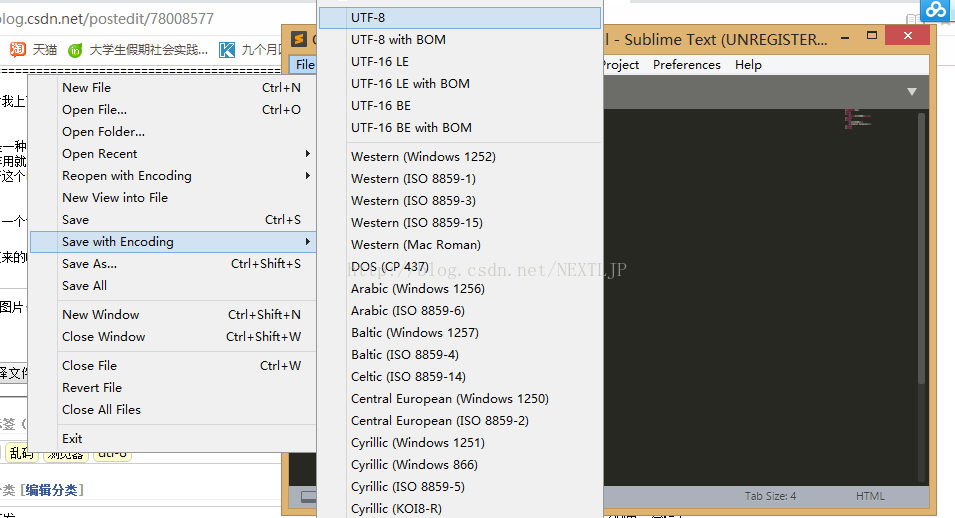Choose Save All menu item

[x=172, y=286]
